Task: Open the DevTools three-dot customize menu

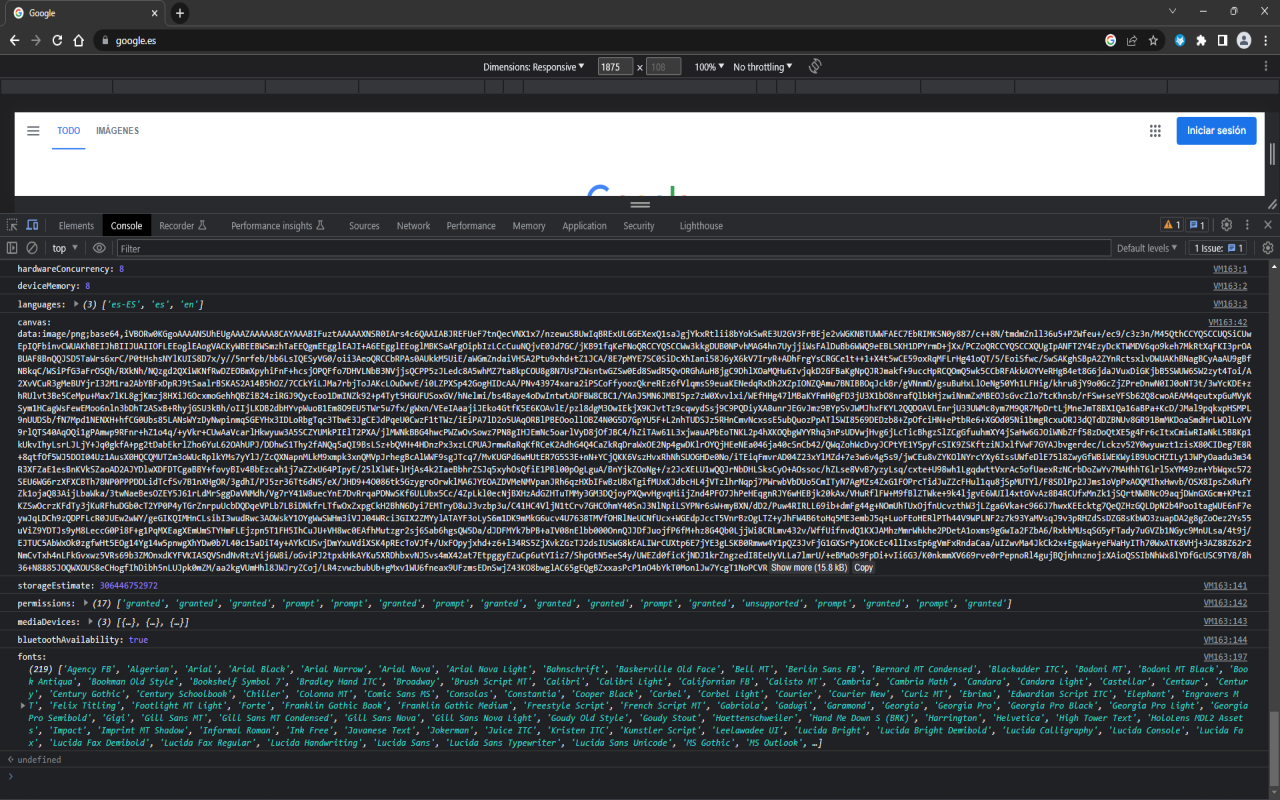Action: pyautogui.click(x=1248, y=226)
